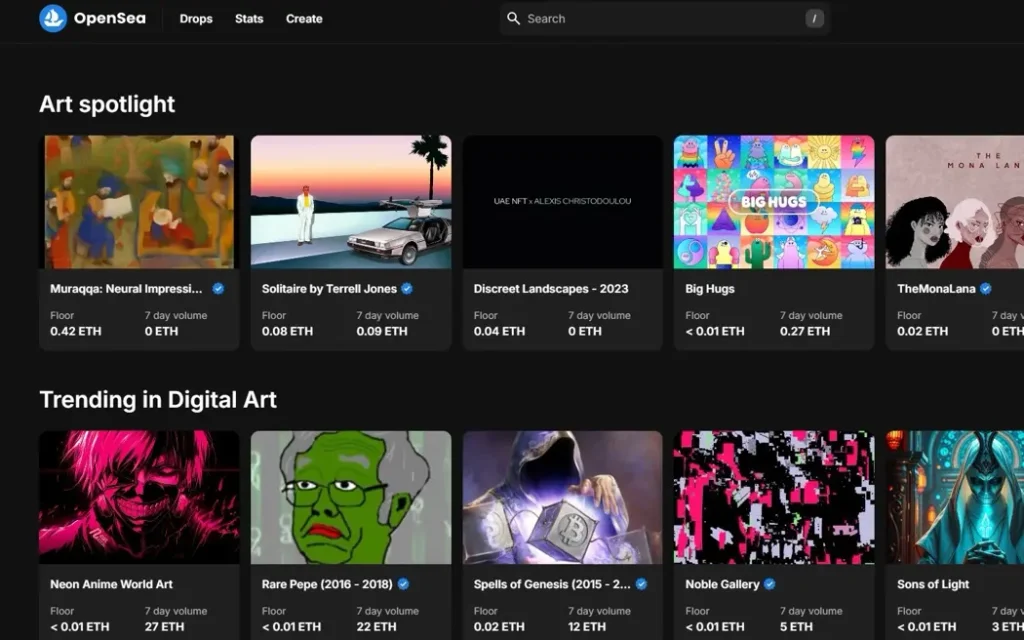The width and height of the screenshot is (1024, 640).
Task: Click Rare Pepe floor price < 0.01 ETH
Action: pyautogui.click(x=291, y=627)
